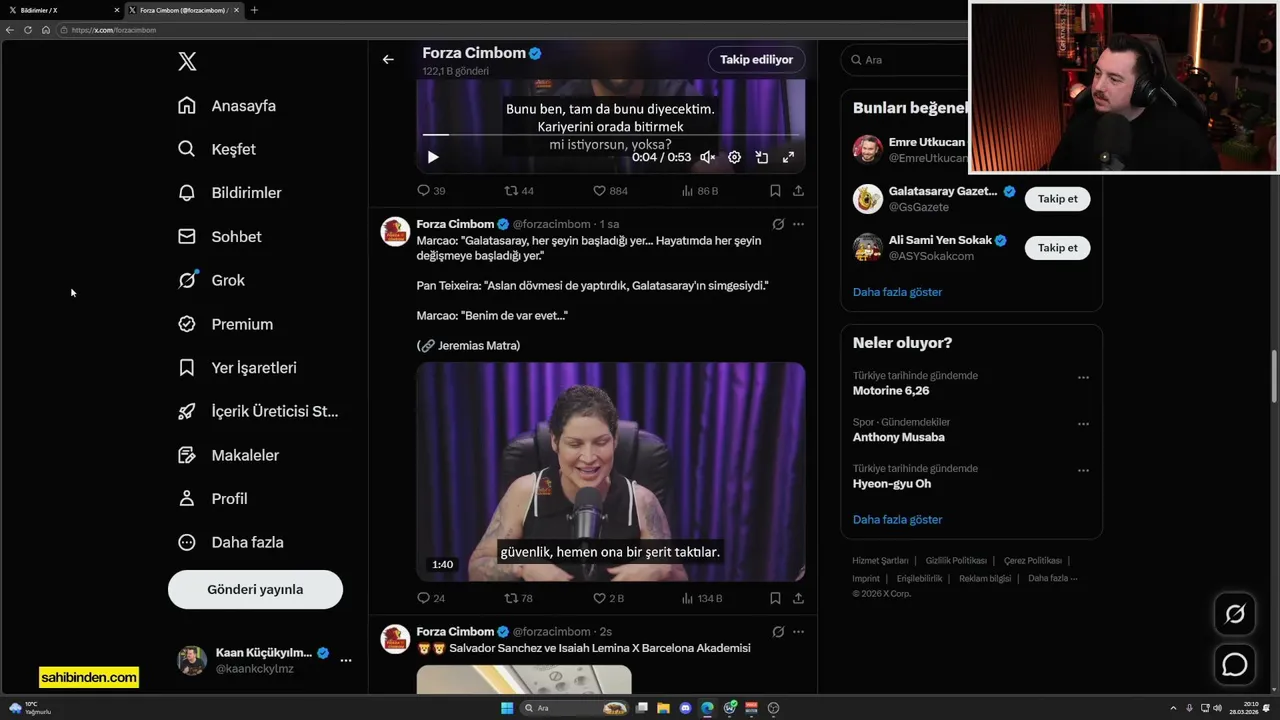Open Keşfet explore page
1280x720 pixels.
point(217,149)
